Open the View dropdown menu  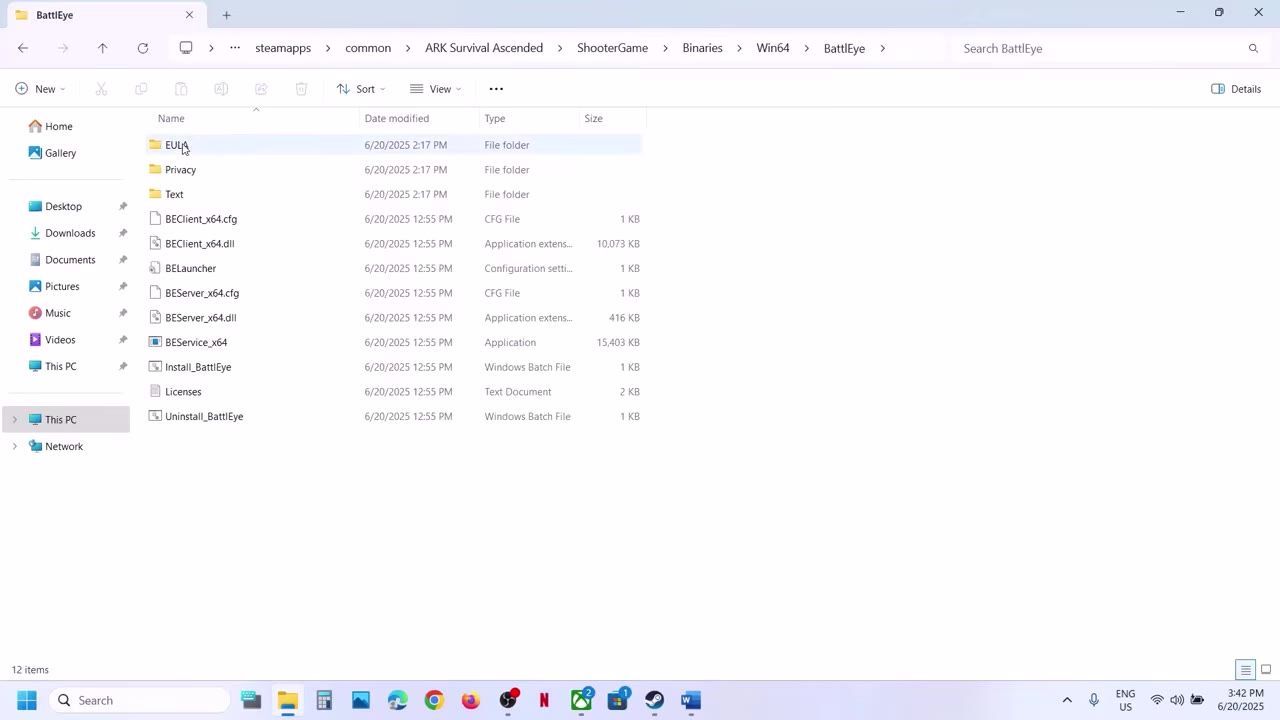coord(436,89)
